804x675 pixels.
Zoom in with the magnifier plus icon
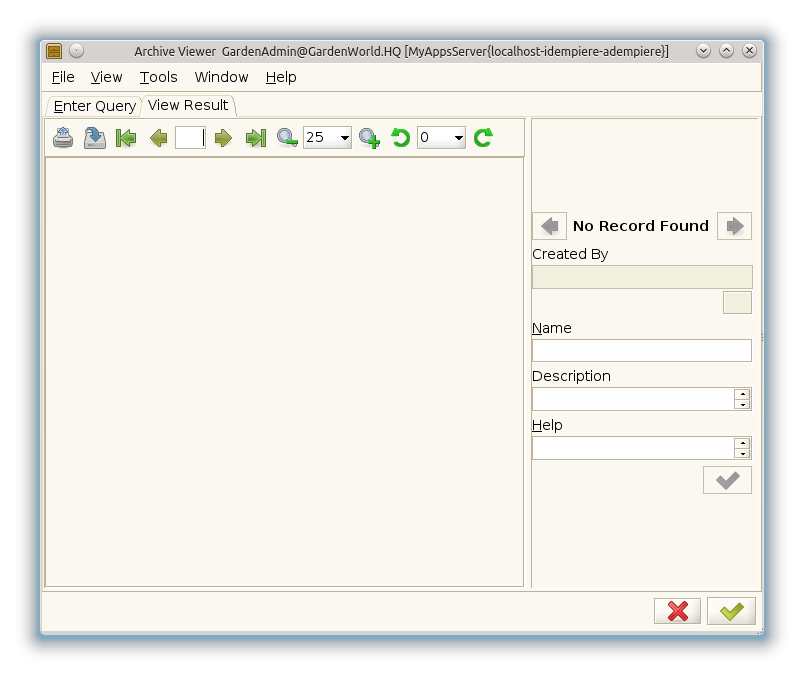pyautogui.click(x=369, y=138)
